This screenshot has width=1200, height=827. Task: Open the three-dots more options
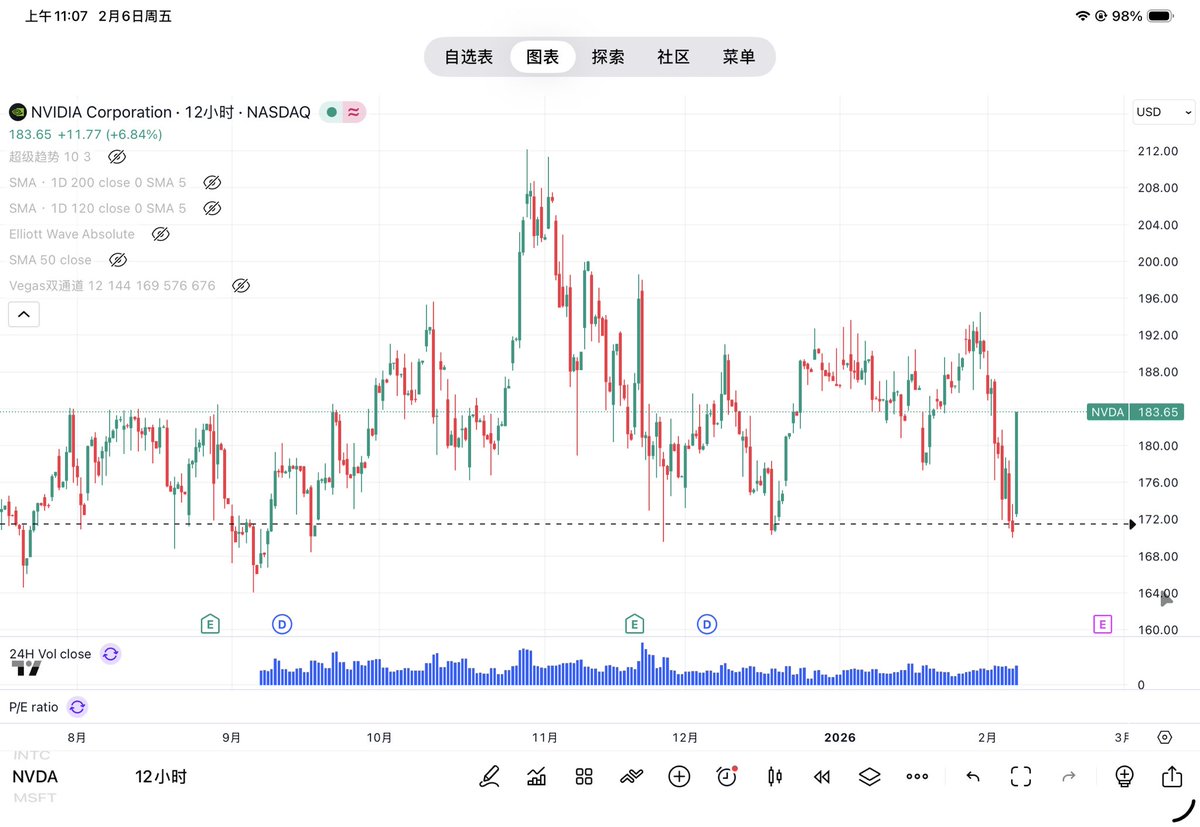coord(917,776)
